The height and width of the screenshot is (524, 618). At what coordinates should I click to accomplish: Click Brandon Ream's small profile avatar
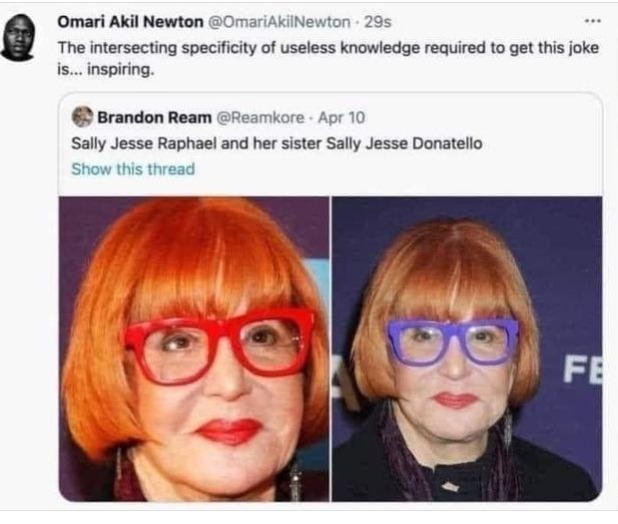[x=83, y=118]
